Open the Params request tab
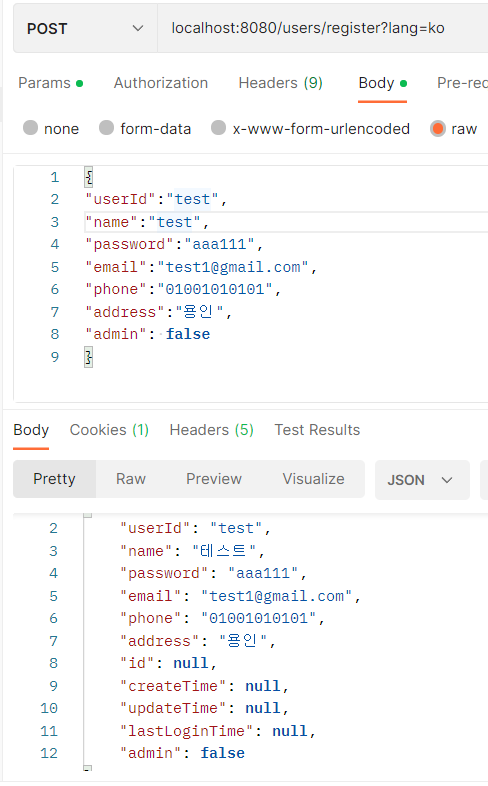The image size is (488, 786). pyautogui.click(x=51, y=83)
